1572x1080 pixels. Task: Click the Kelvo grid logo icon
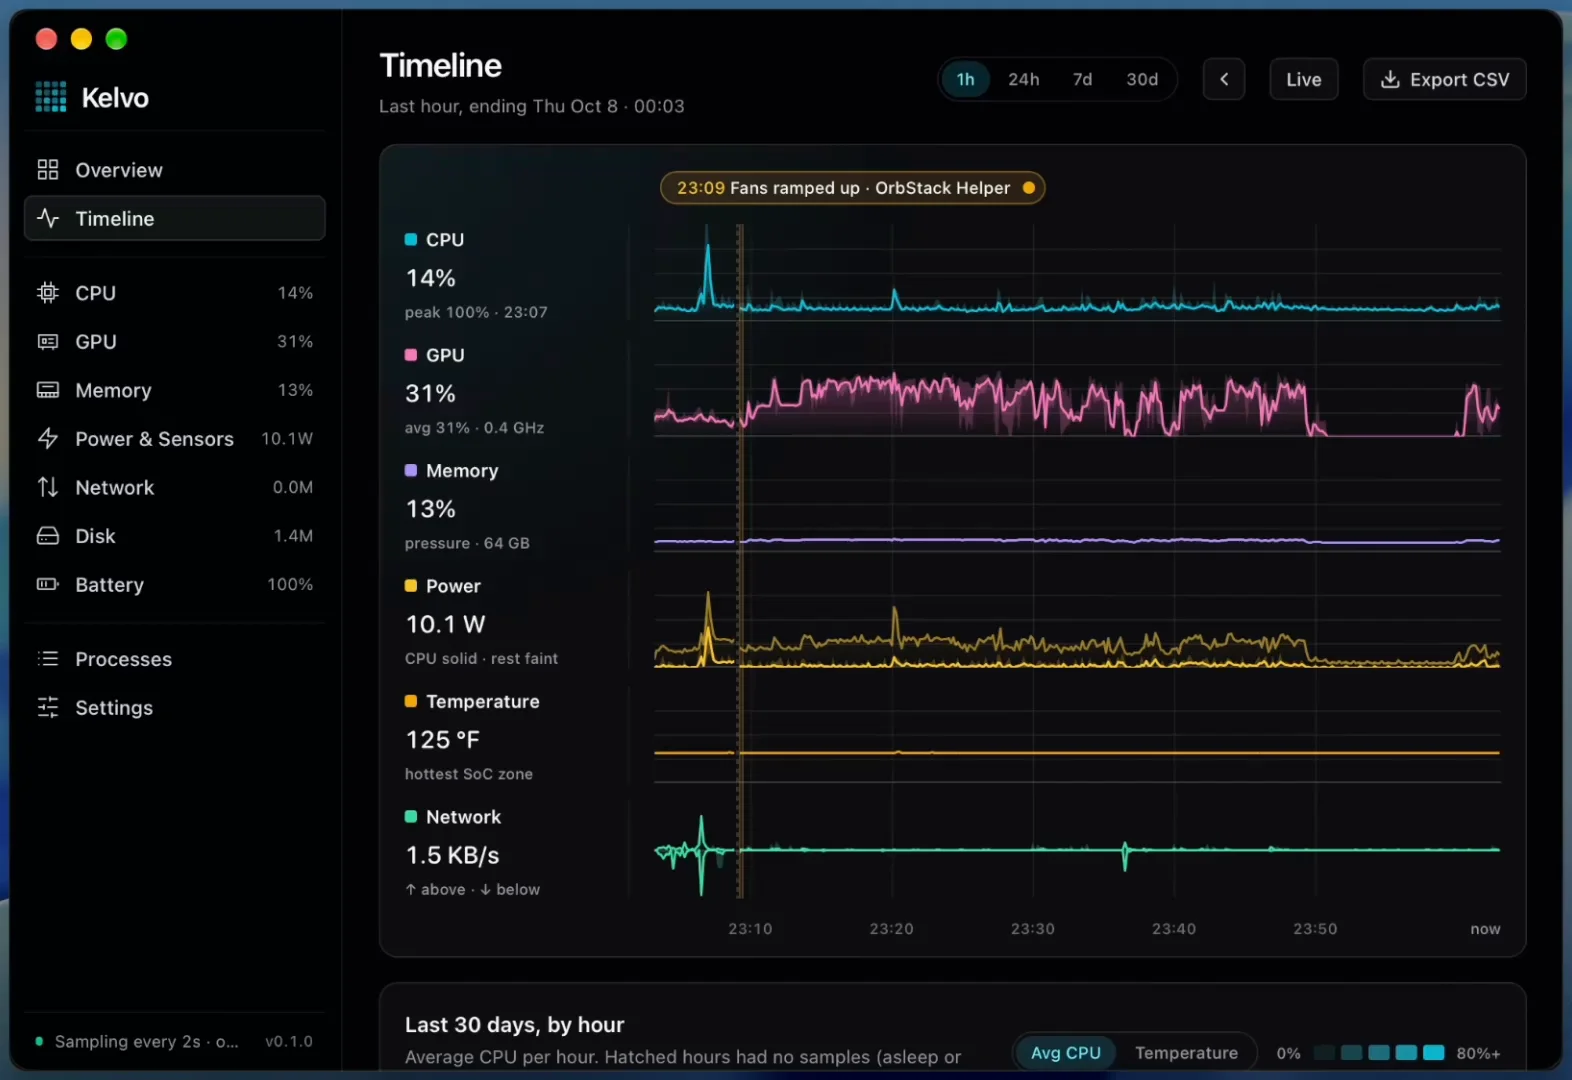point(51,97)
